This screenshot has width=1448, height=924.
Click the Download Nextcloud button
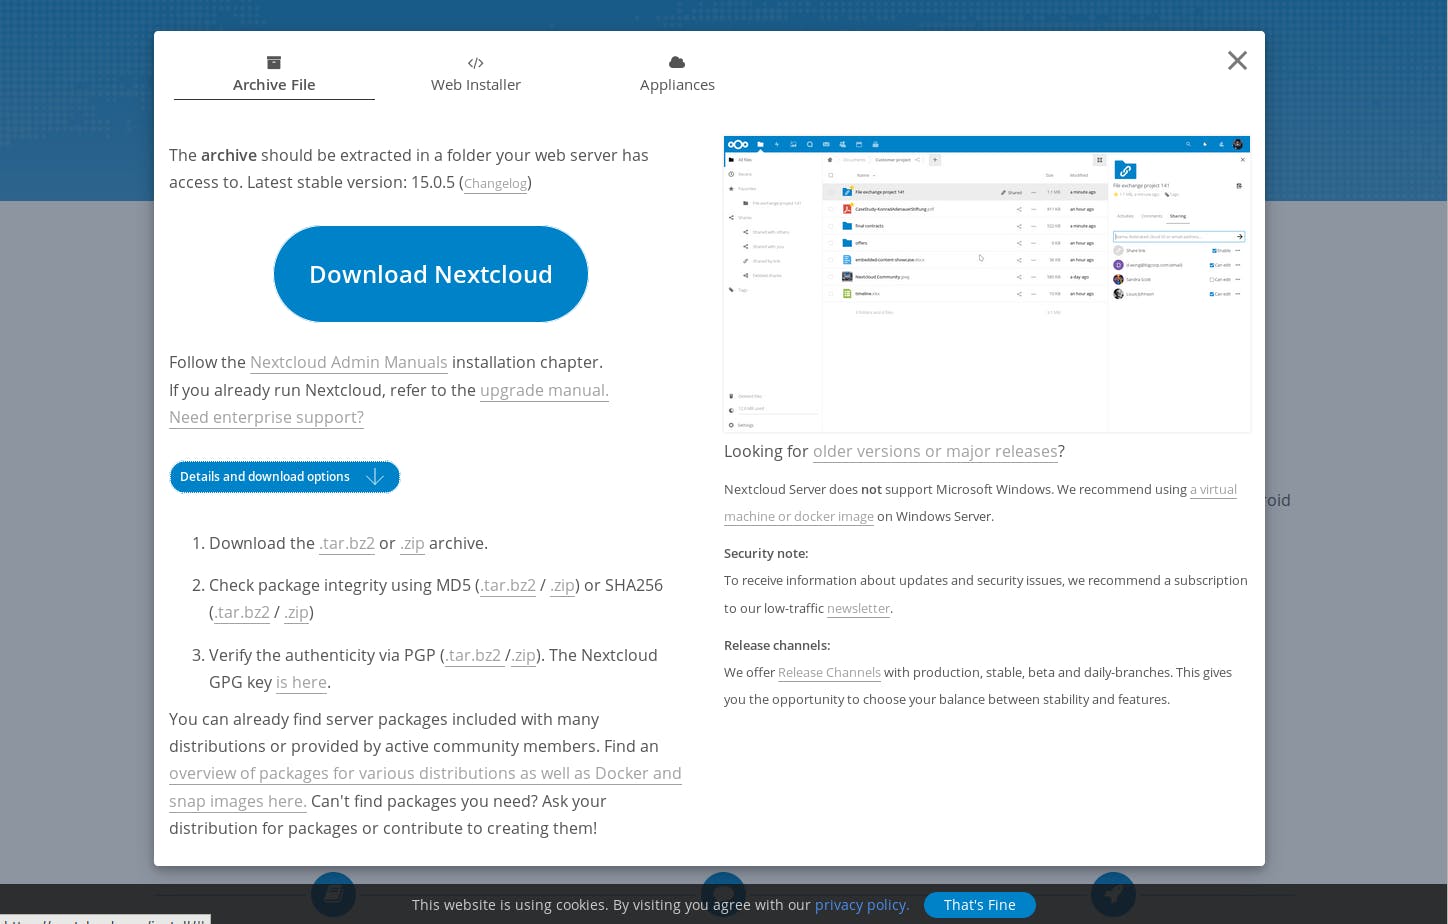point(431,274)
